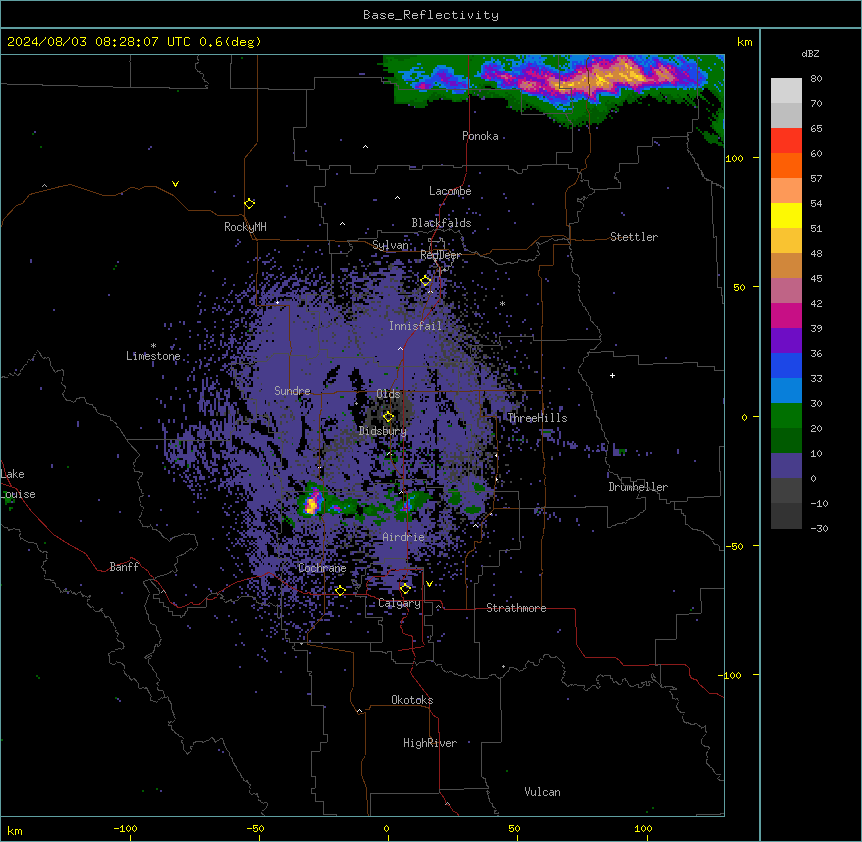Click the Sylvan label
This screenshot has width=862, height=842.
coord(390,245)
